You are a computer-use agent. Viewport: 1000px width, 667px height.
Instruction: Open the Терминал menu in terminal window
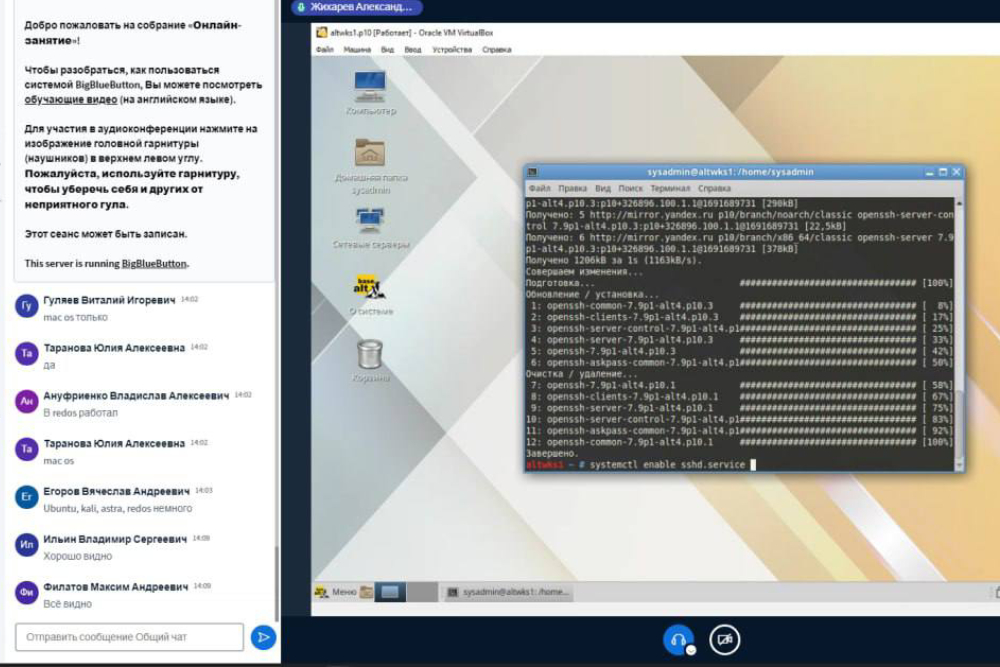[669, 188]
